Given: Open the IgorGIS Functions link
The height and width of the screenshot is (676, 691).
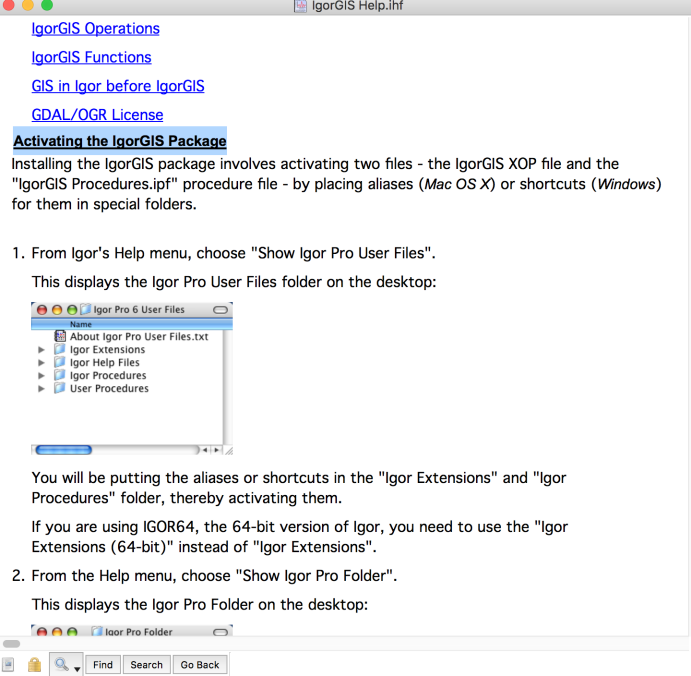Looking at the screenshot, I should 91,57.
